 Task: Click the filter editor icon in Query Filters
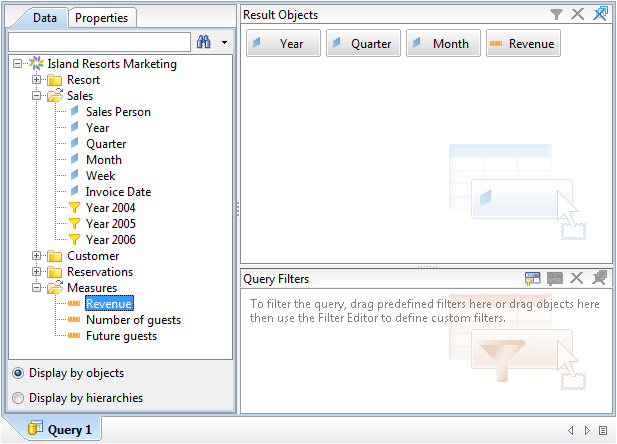[x=532, y=279]
